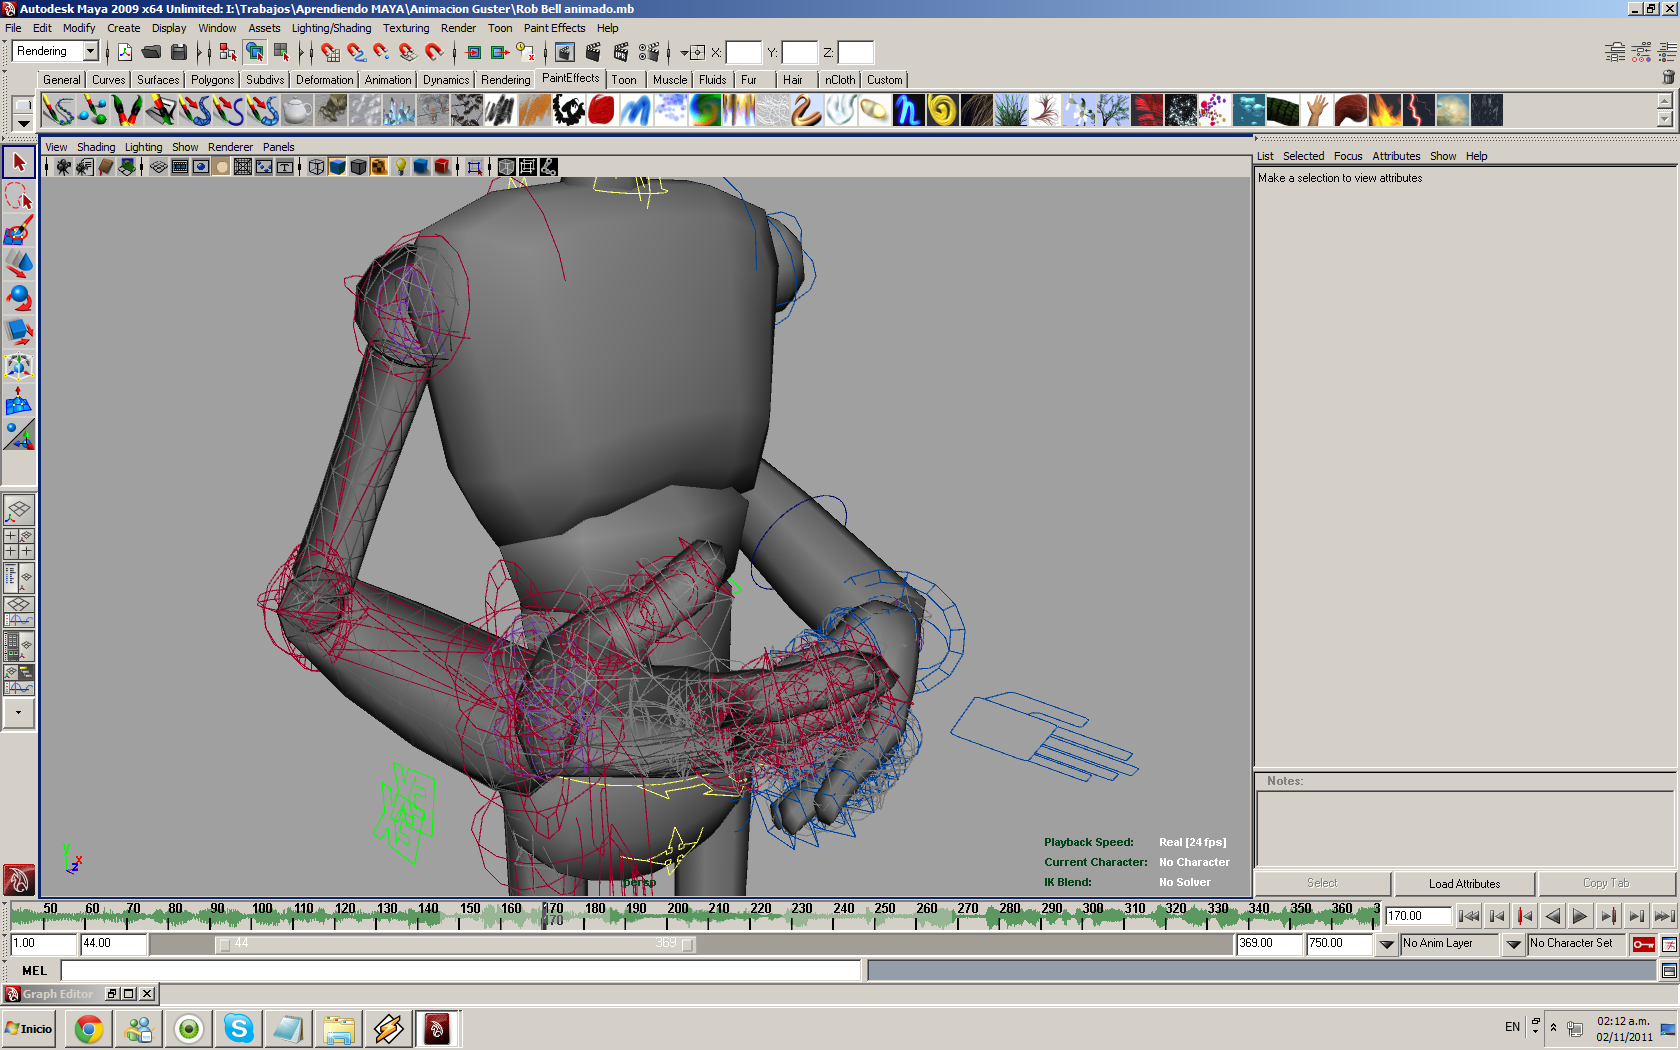The height and width of the screenshot is (1050, 1680).
Task: Select the arrow Select tool in the toolbox
Action: coord(19,162)
